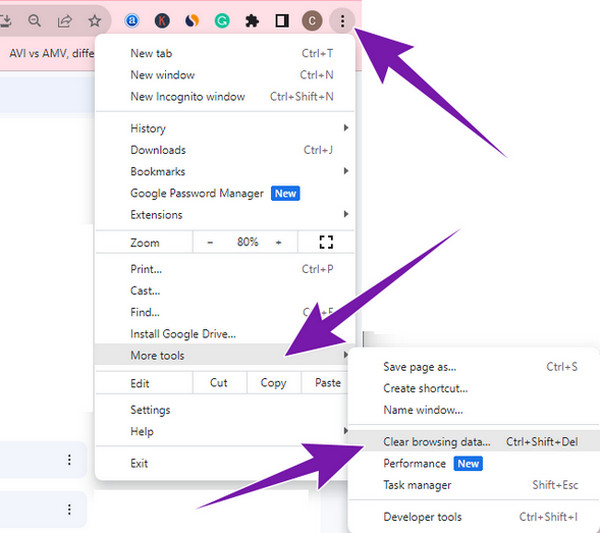The image size is (600, 533).
Task: Open Google Password Manager
Action: pos(225,193)
